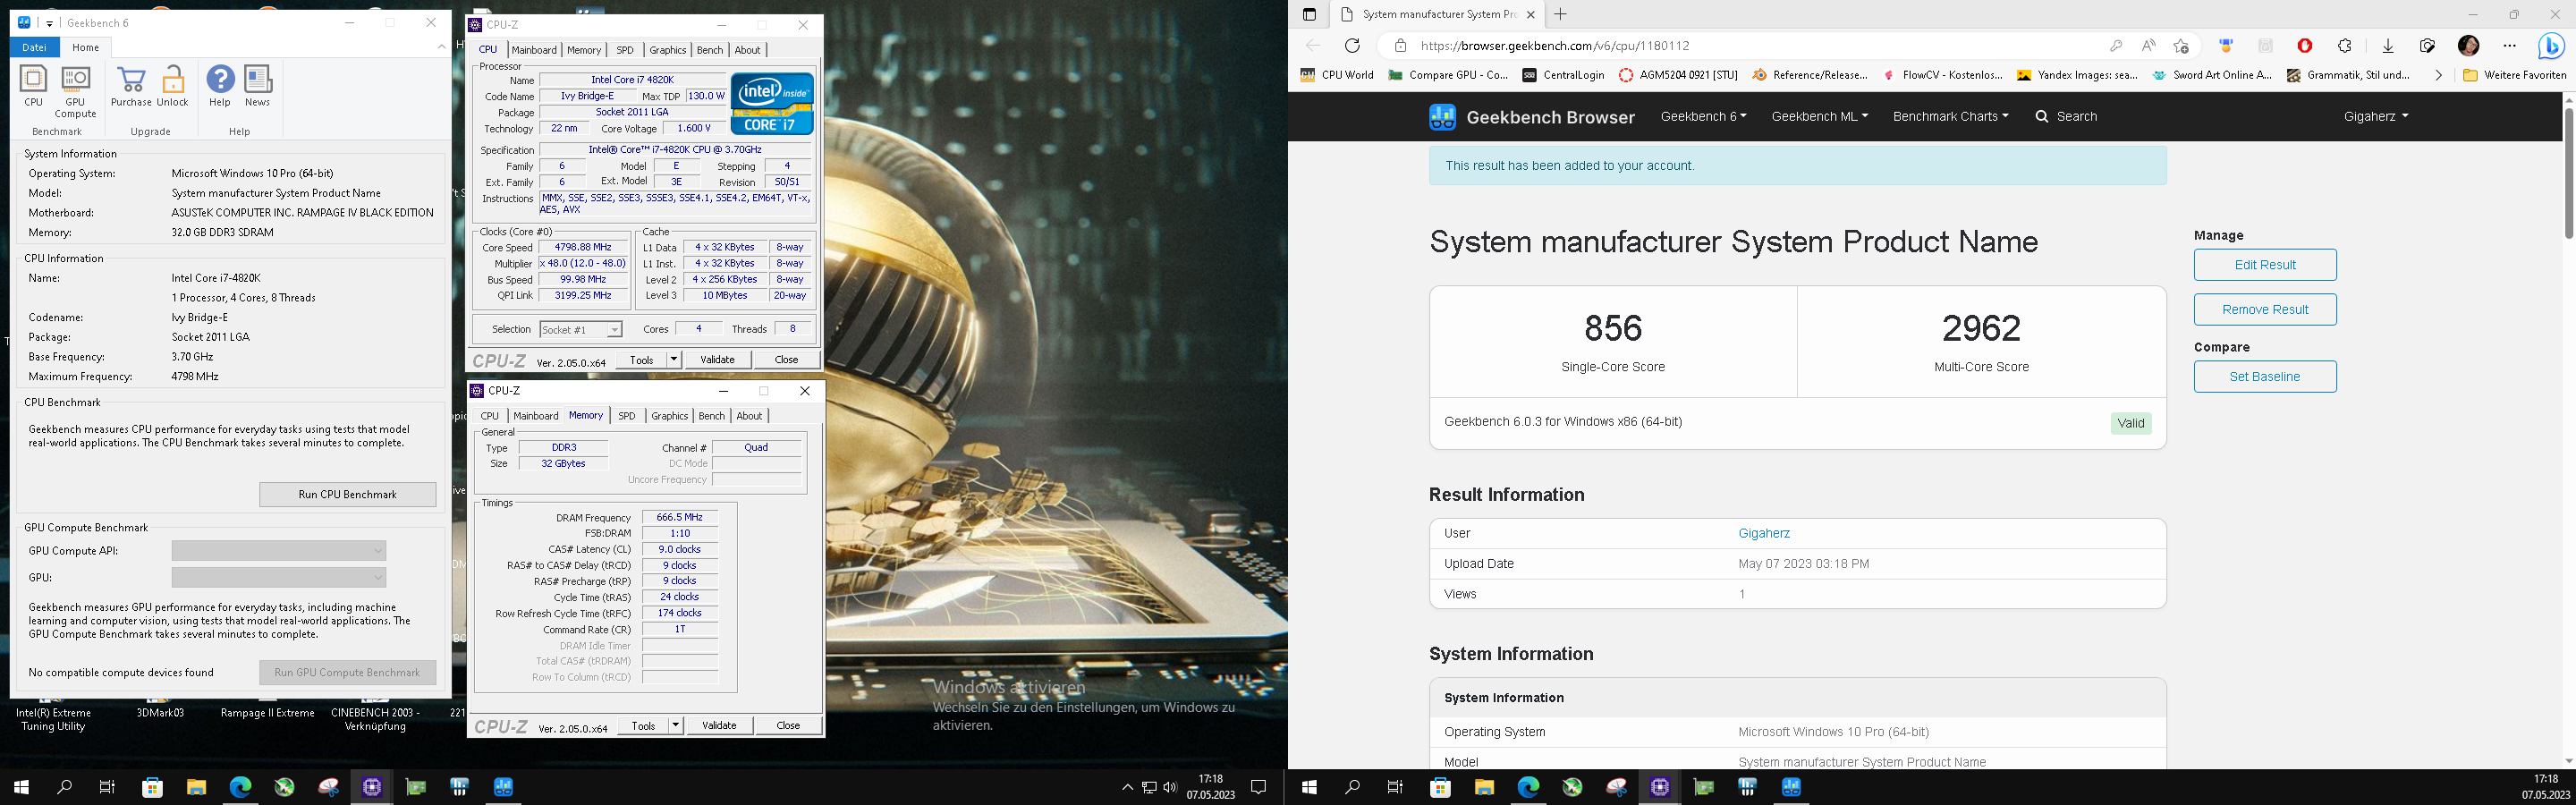Open the browser extensions puzzle icon
This screenshot has width=2576, height=805.
(2345, 45)
